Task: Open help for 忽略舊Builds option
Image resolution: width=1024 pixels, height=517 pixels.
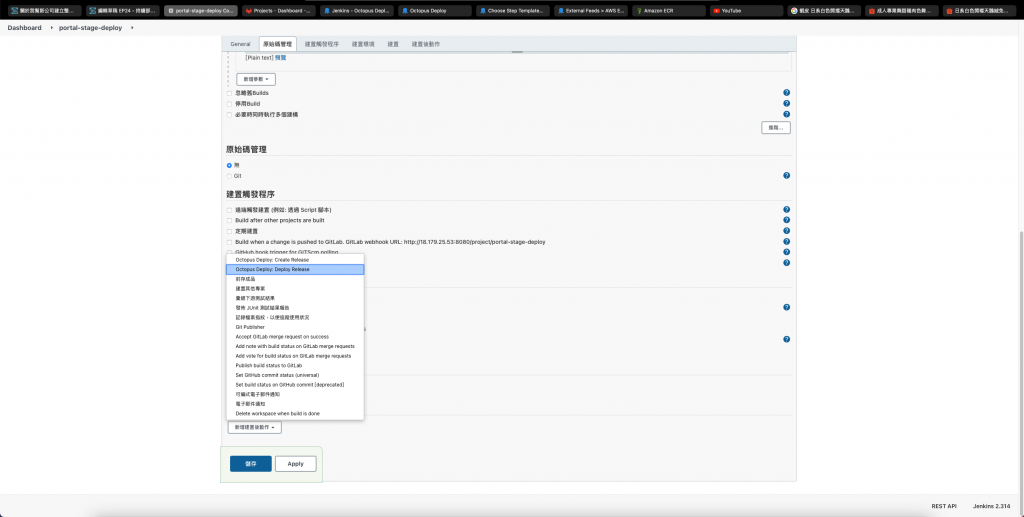Action: [x=786, y=93]
